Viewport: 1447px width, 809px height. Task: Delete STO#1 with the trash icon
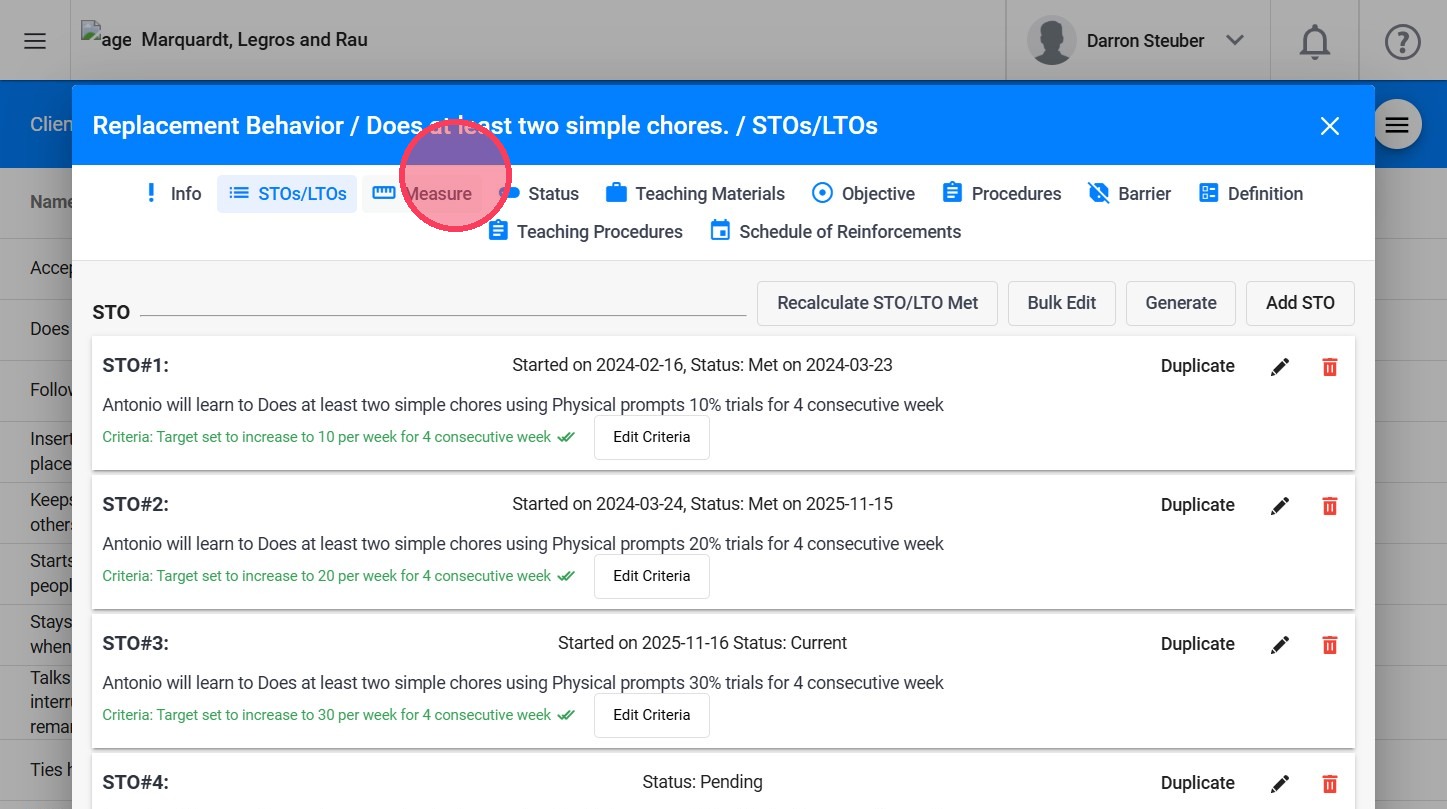coord(1330,367)
